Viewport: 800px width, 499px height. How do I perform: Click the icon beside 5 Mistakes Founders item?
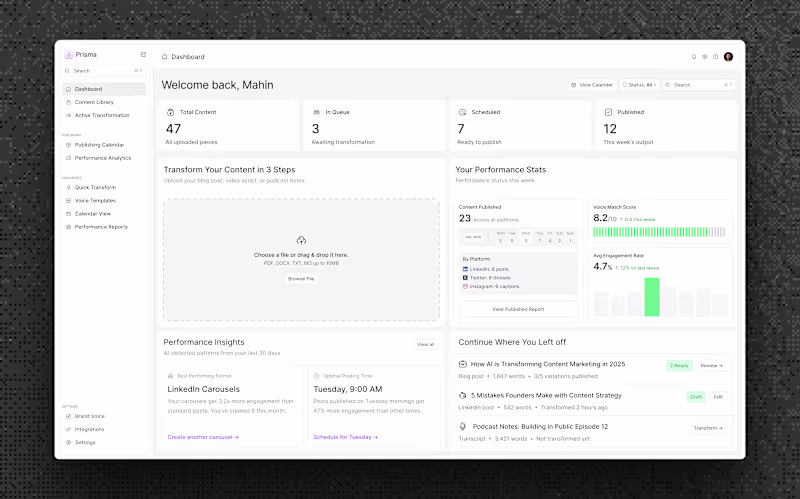[463, 395]
